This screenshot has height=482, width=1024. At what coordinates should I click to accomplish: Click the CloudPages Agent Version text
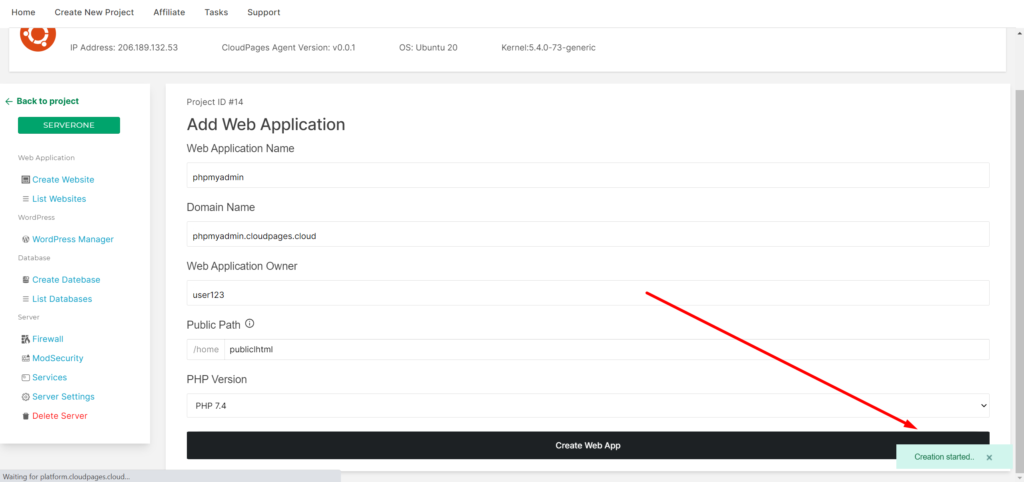tap(289, 48)
